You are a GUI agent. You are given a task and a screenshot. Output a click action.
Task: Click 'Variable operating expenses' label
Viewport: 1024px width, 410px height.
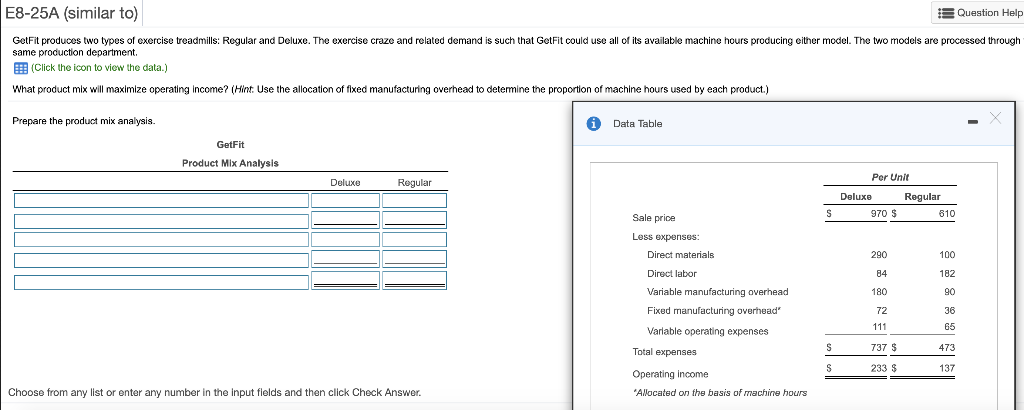tap(707, 331)
